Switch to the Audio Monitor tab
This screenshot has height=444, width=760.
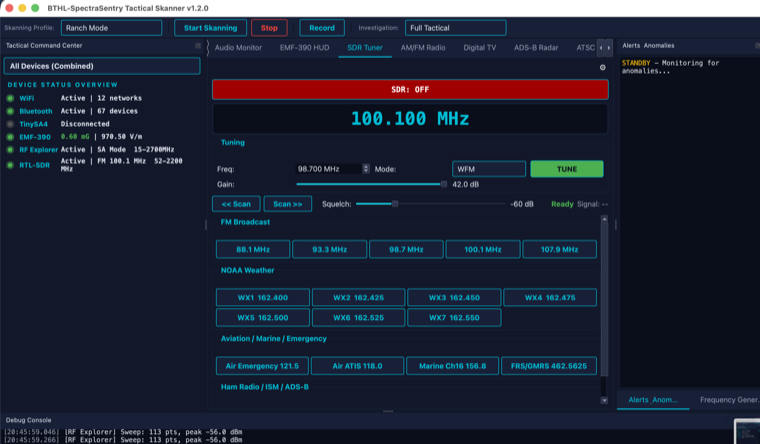tap(238, 48)
